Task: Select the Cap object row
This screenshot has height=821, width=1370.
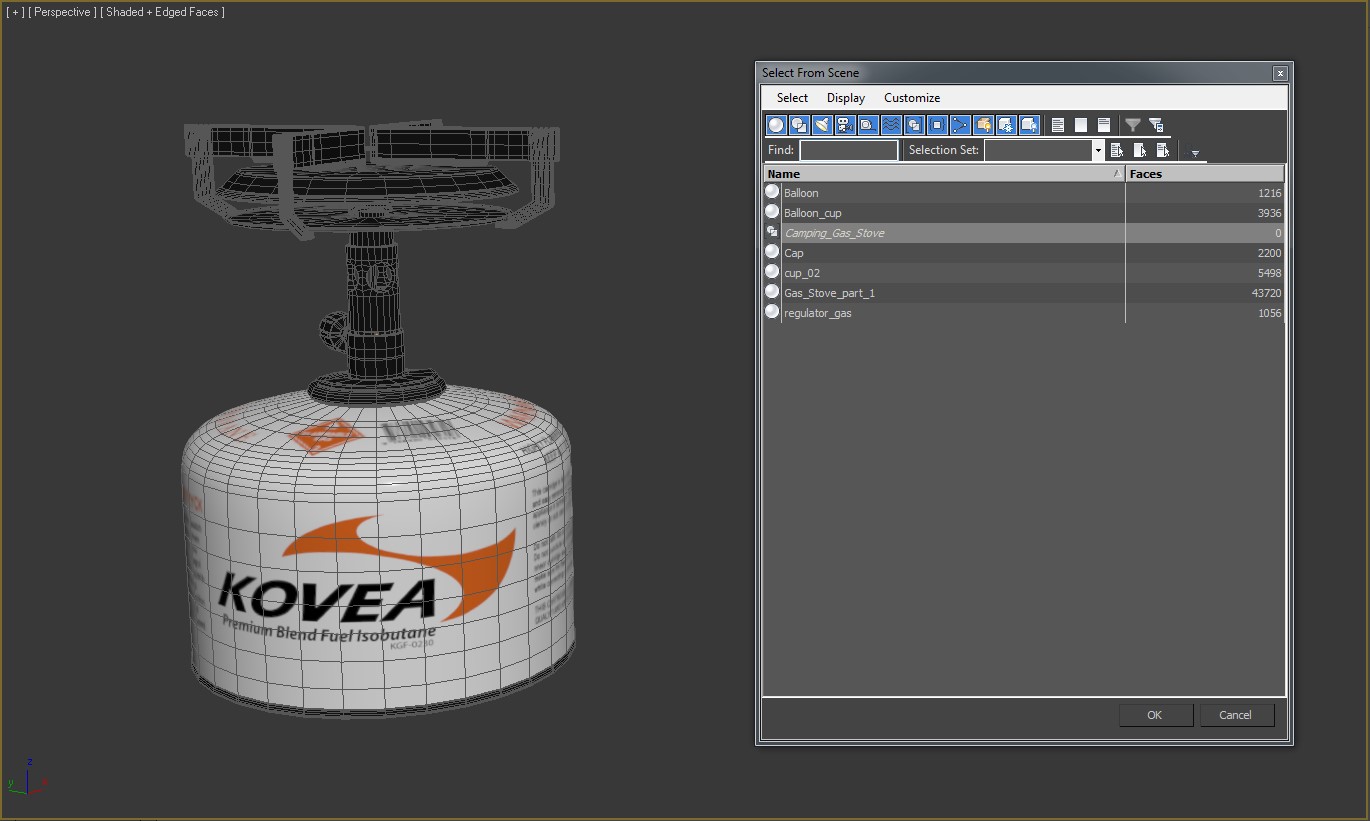Action: [1023, 253]
